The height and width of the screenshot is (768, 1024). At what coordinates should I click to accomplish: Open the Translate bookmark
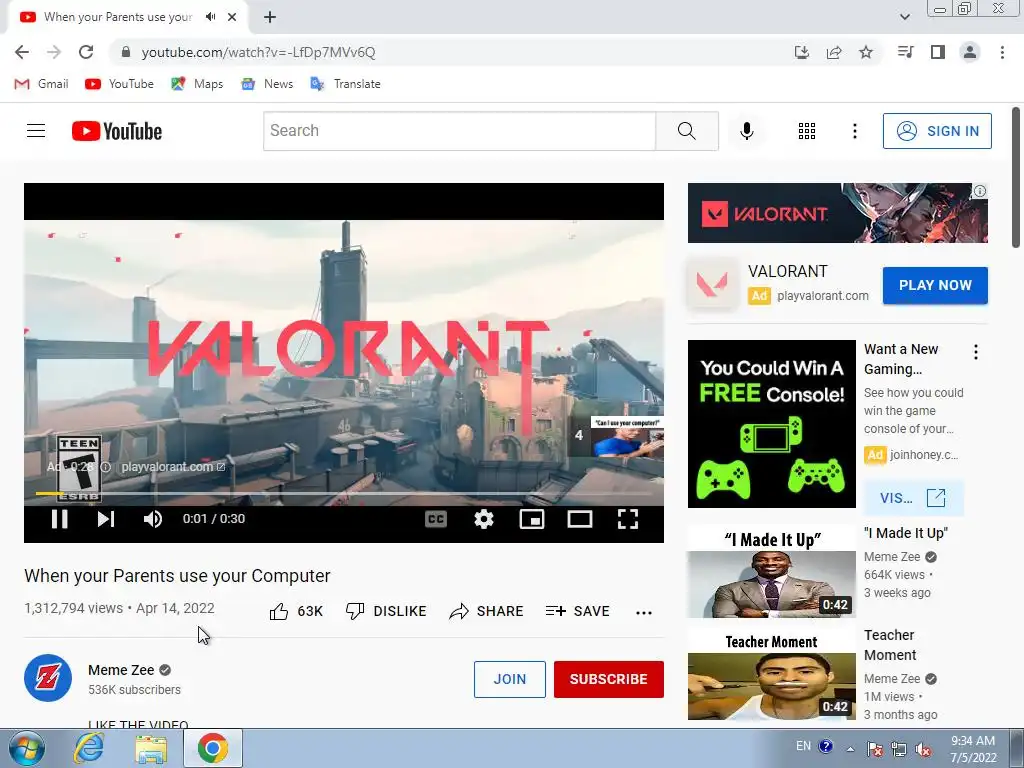(x=345, y=84)
